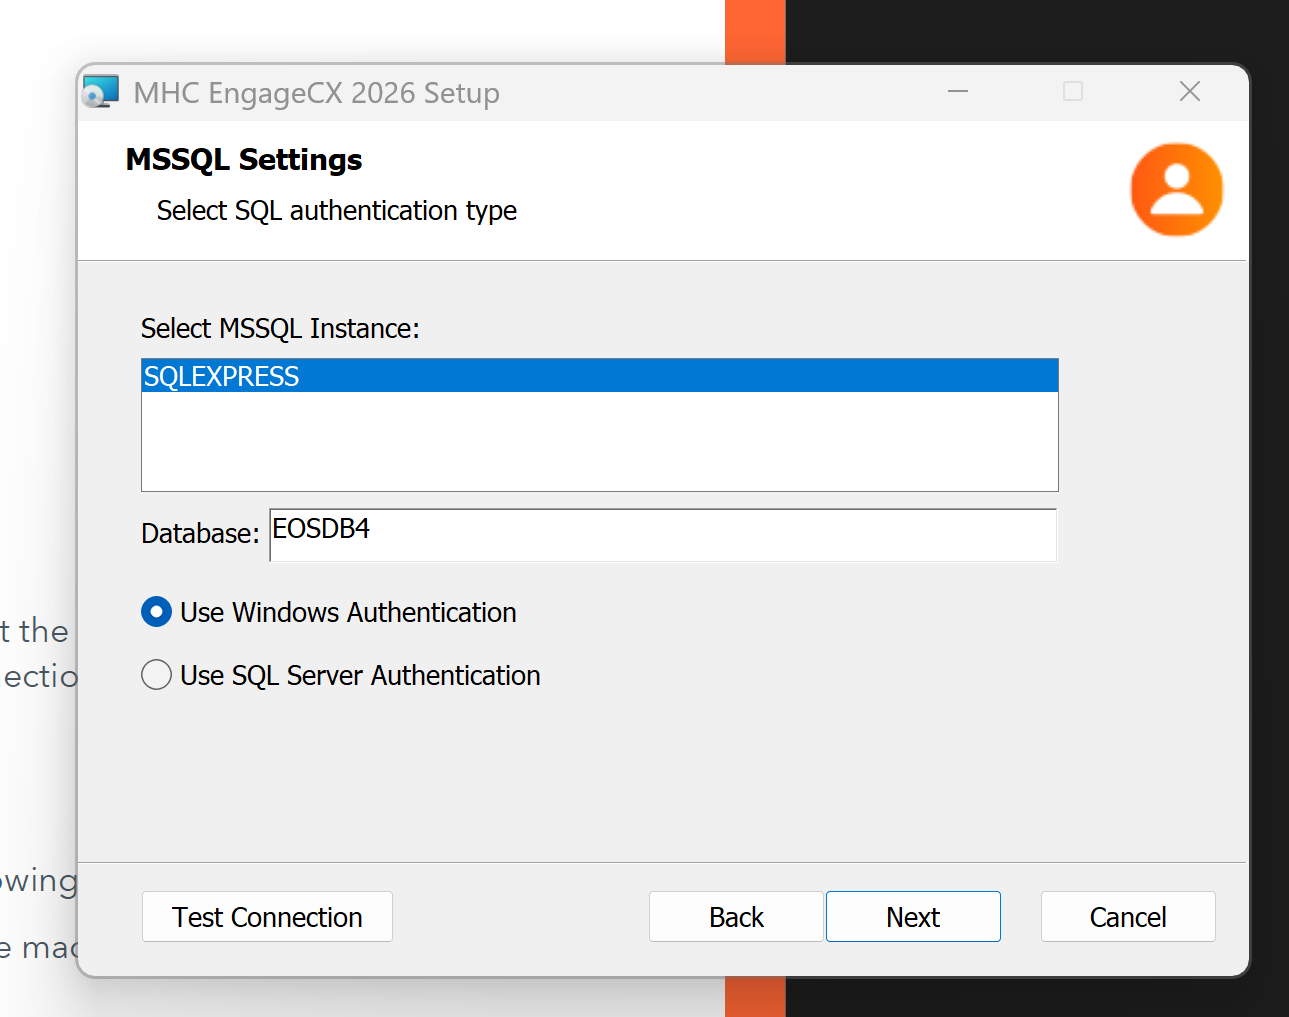Click the Select MSSQL Instance label
1289x1017 pixels.
click(x=280, y=328)
